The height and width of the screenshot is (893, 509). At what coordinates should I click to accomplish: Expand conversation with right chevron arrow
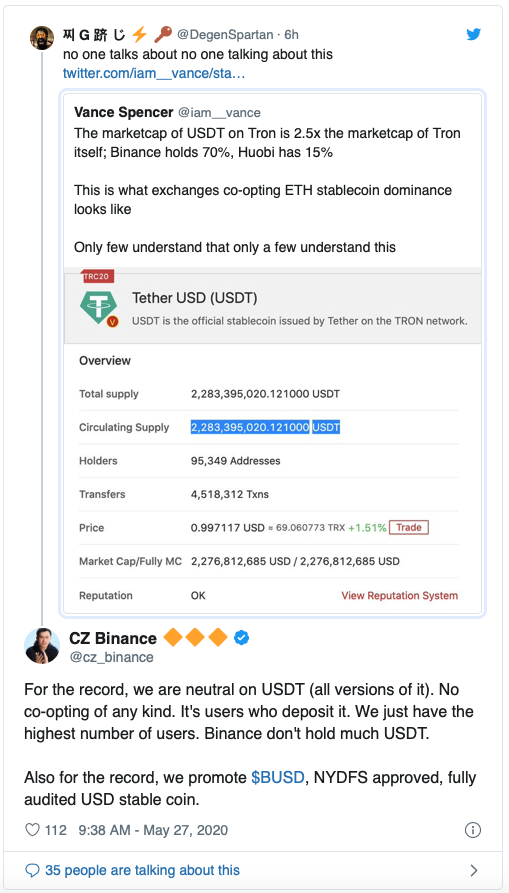click(473, 870)
